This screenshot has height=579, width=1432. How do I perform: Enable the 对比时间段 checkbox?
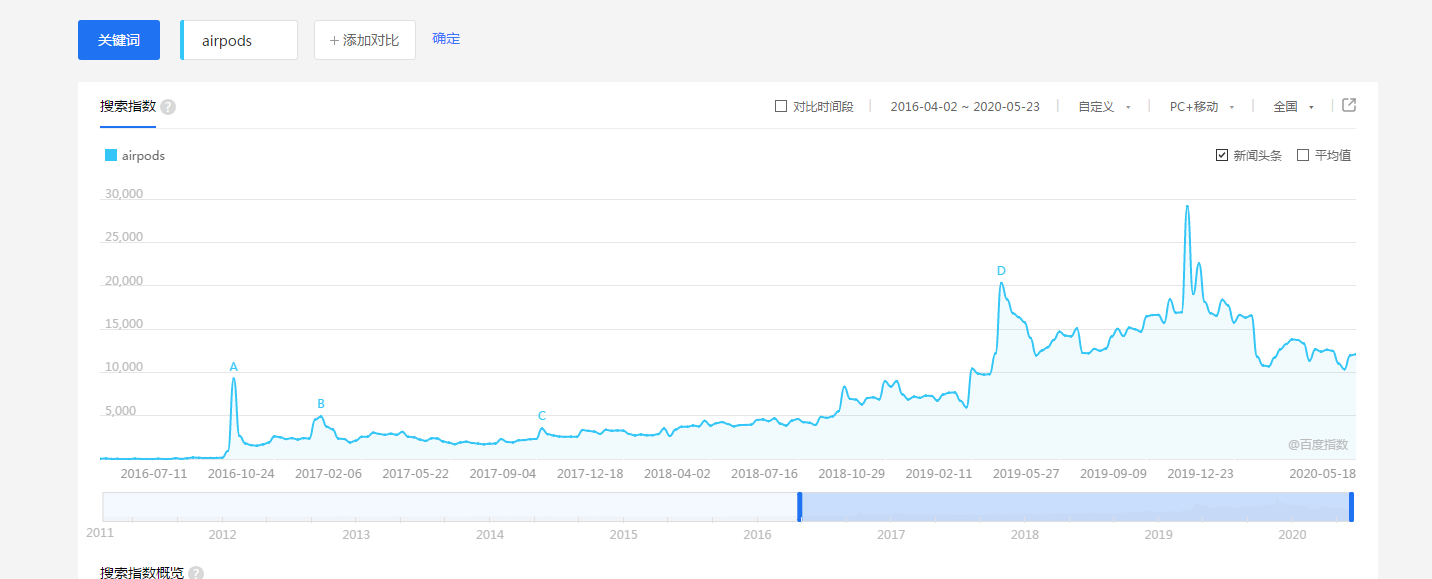[x=781, y=106]
